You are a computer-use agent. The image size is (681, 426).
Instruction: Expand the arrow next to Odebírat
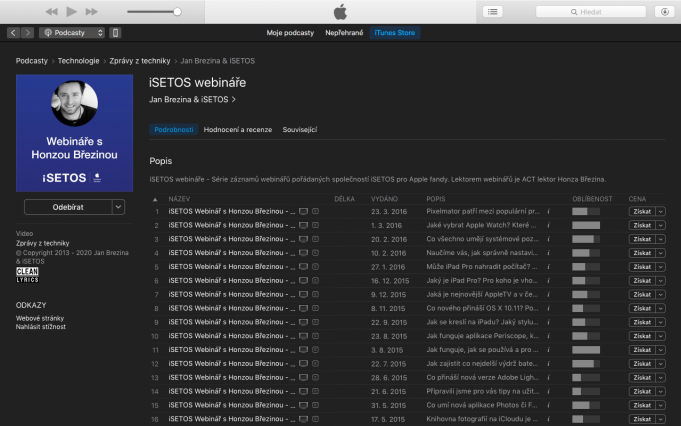point(118,206)
